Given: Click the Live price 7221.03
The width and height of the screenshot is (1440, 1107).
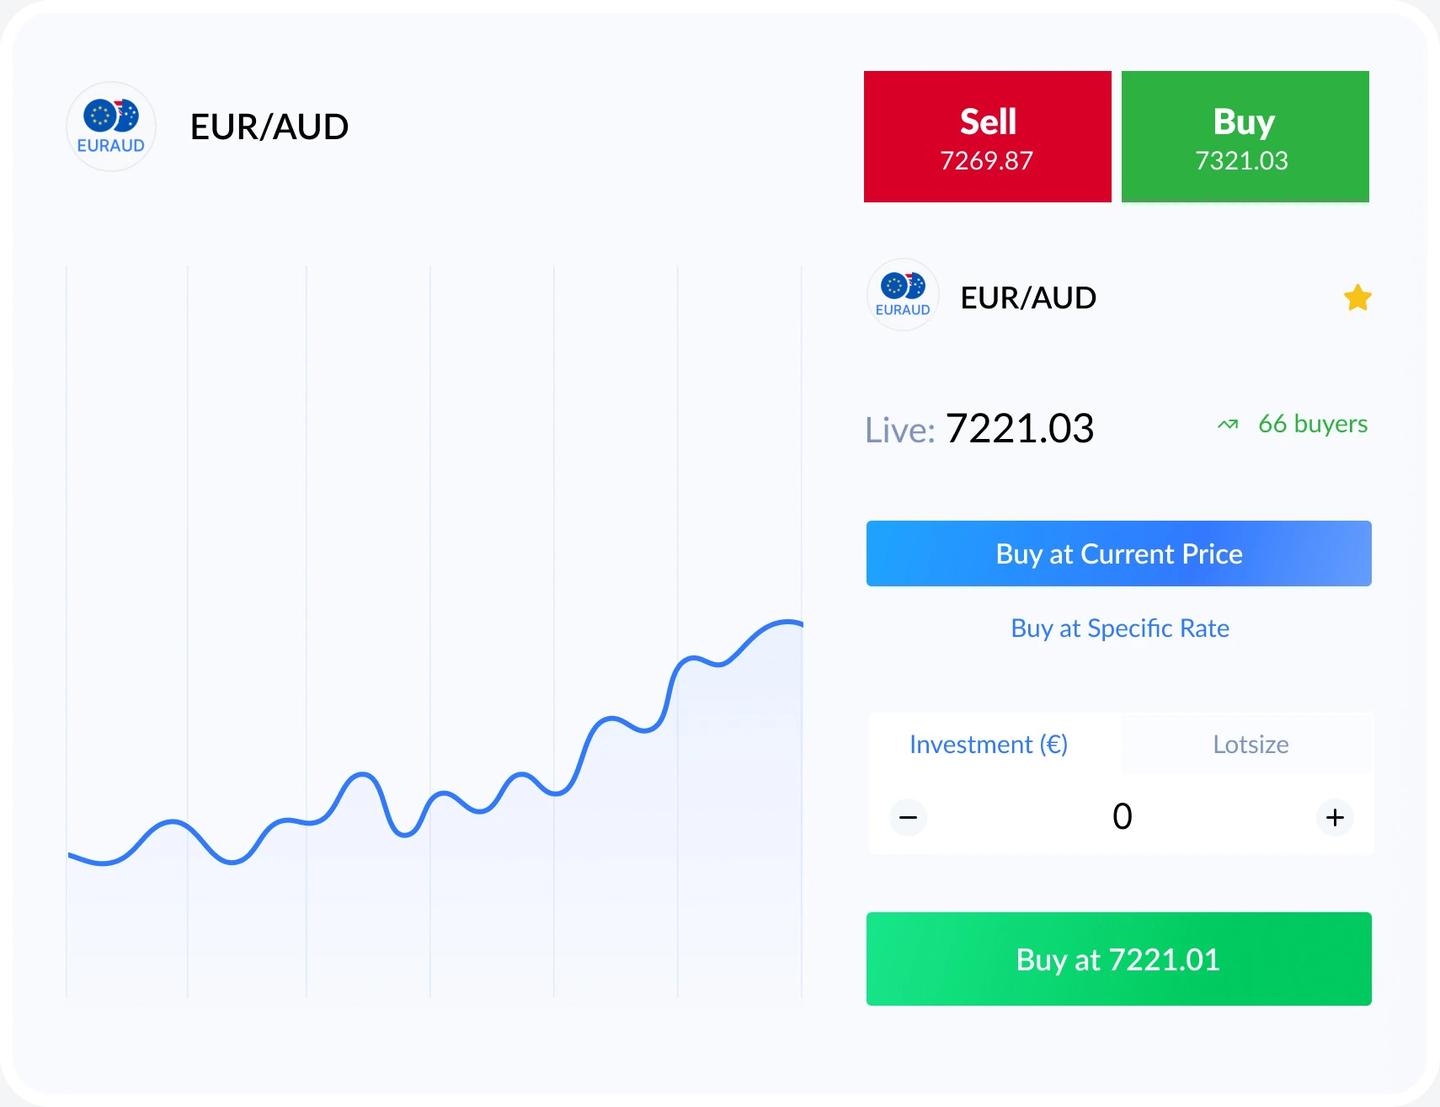Looking at the screenshot, I should 1019,429.
